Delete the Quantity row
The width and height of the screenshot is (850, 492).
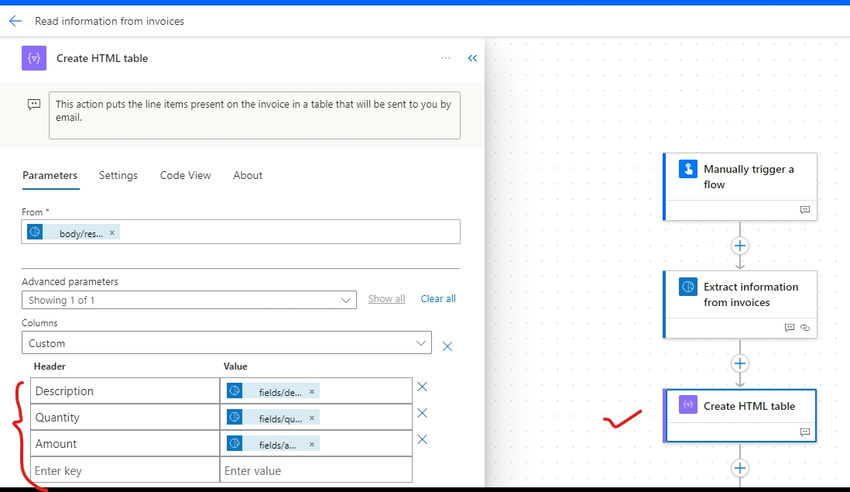pos(422,413)
